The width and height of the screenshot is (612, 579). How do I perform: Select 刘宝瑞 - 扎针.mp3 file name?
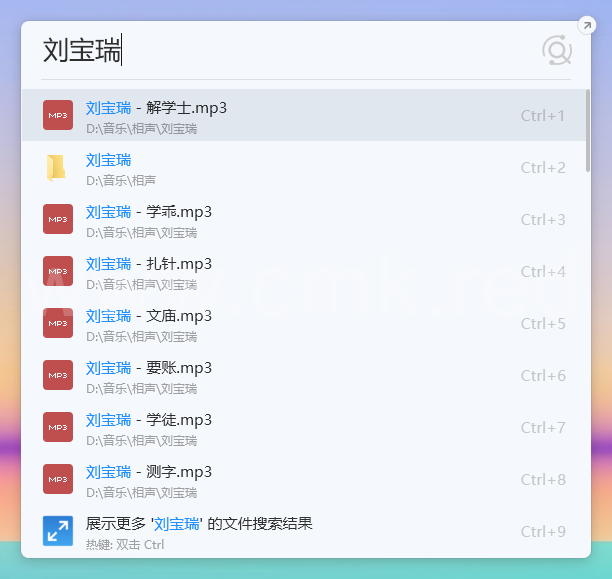[148, 264]
